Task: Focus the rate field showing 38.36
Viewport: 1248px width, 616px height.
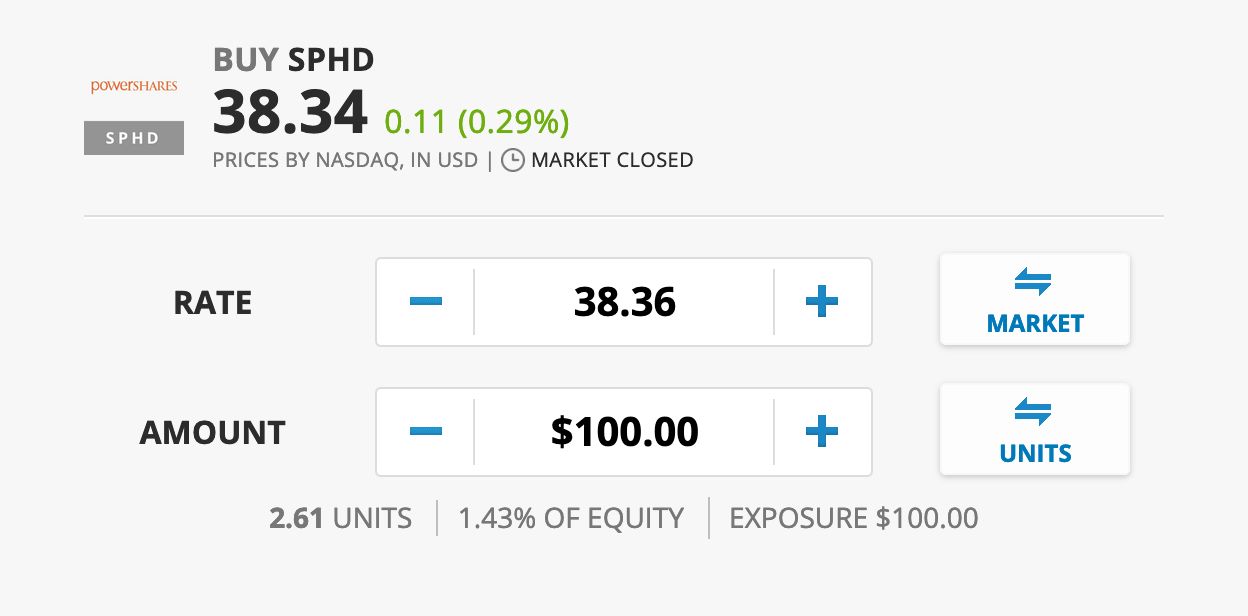Action: click(624, 302)
